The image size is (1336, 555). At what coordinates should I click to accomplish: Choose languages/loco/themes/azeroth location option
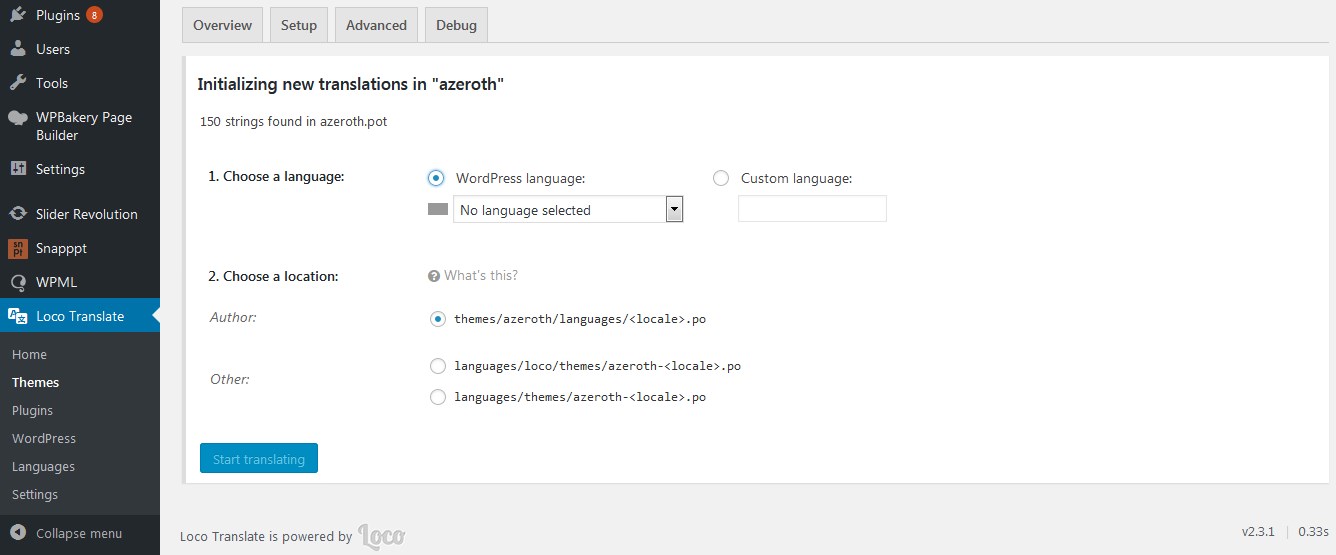click(437, 366)
